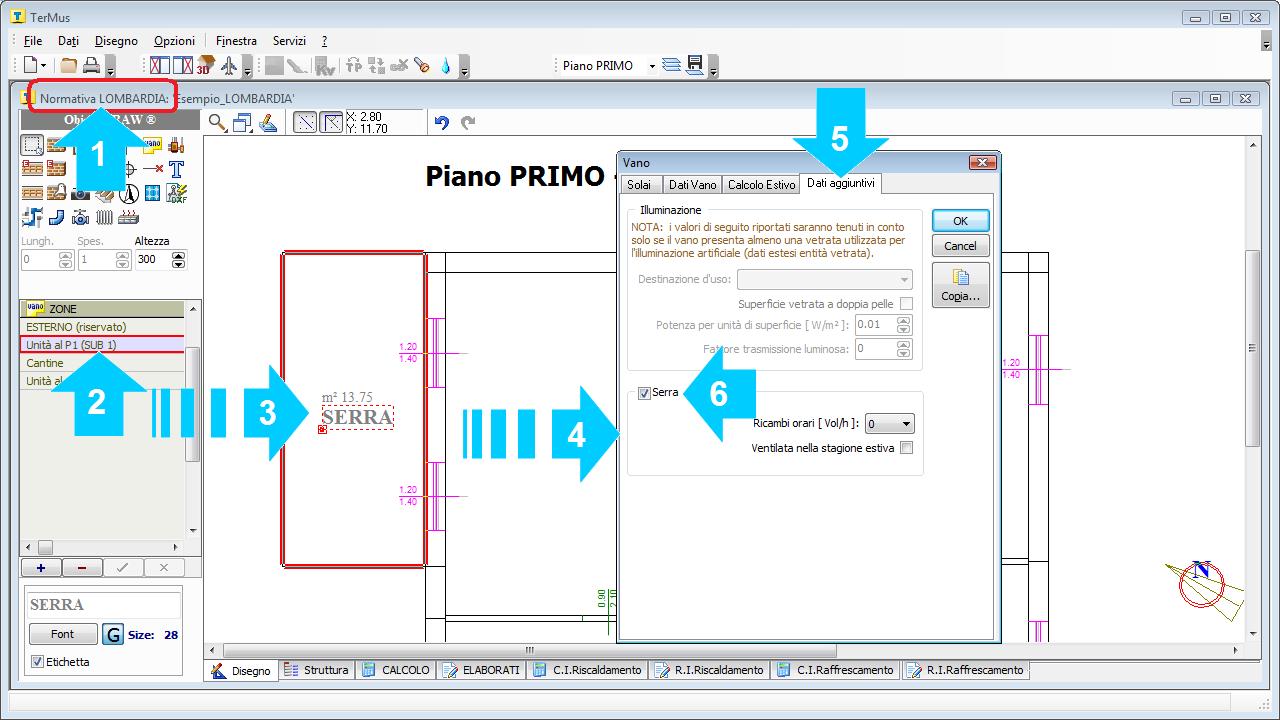Click the printer icon in toolbar
Image resolution: width=1280 pixels, height=720 pixels.
tap(91, 66)
